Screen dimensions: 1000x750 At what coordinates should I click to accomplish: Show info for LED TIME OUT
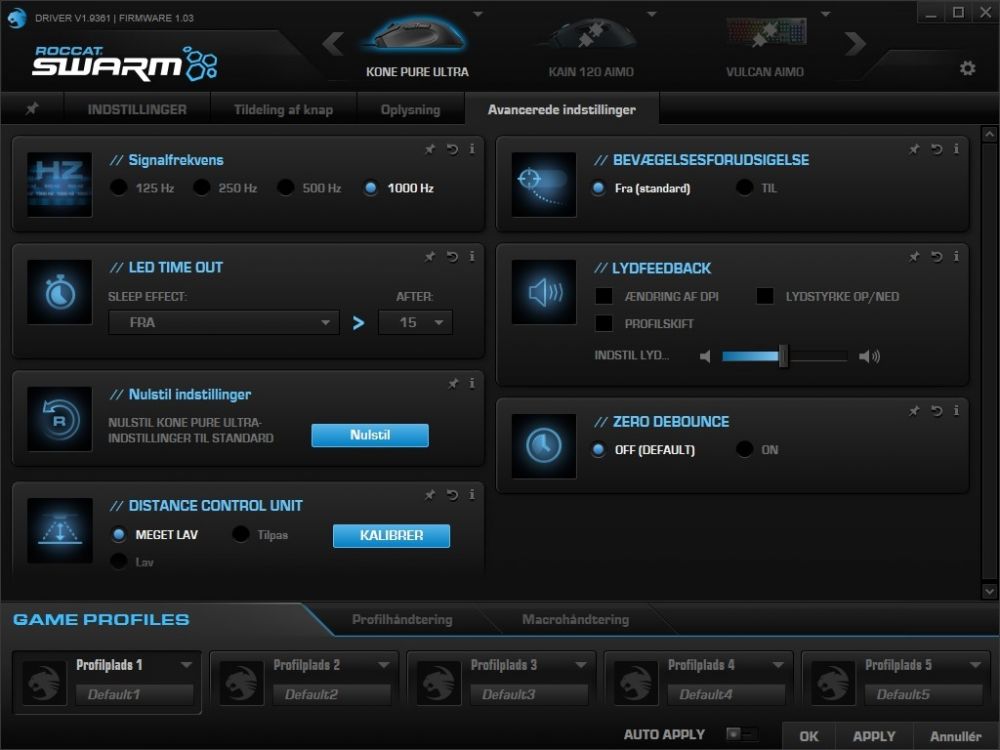point(472,256)
